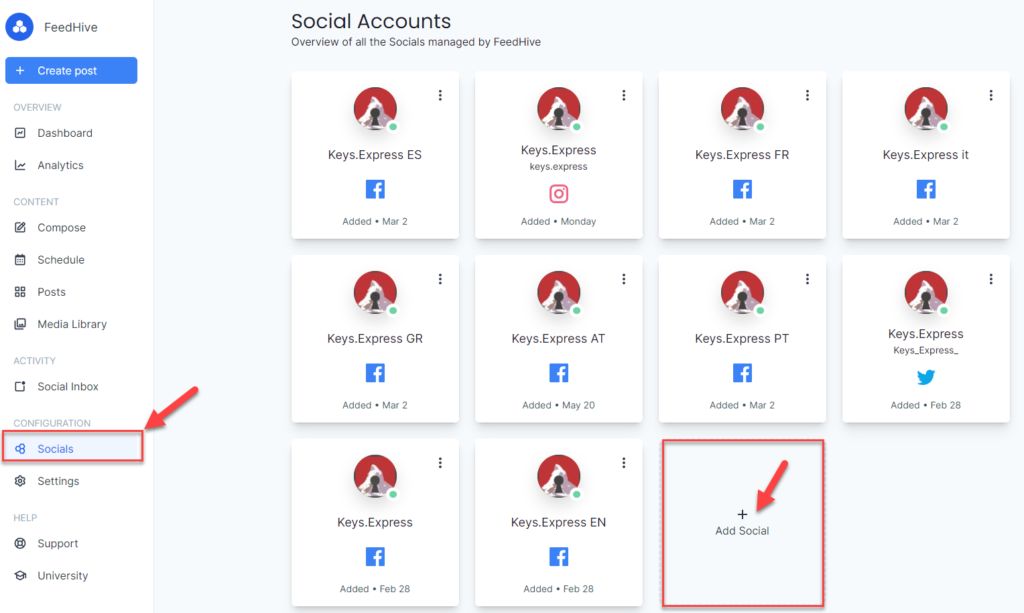Click the Schedule calendar icon
Viewport: 1024px width, 613px height.
pyautogui.click(x=19, y=260)
